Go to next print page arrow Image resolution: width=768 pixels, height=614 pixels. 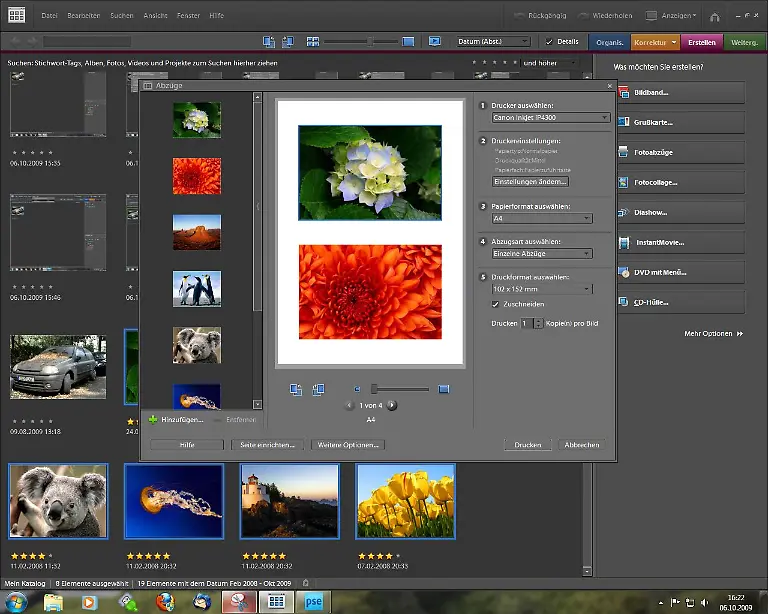392,405
